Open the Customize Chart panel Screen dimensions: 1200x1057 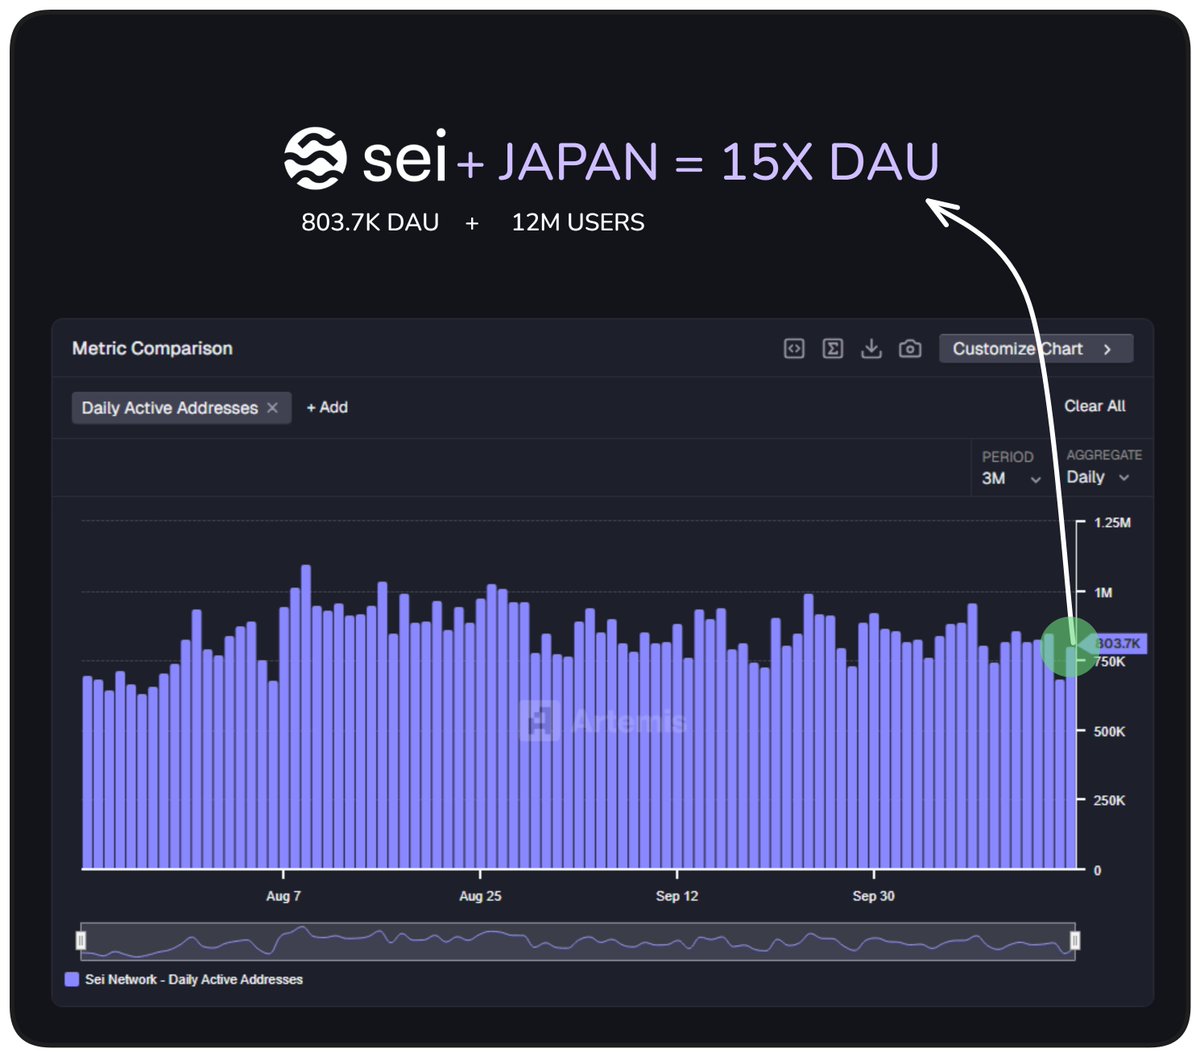coord(1035,349)
